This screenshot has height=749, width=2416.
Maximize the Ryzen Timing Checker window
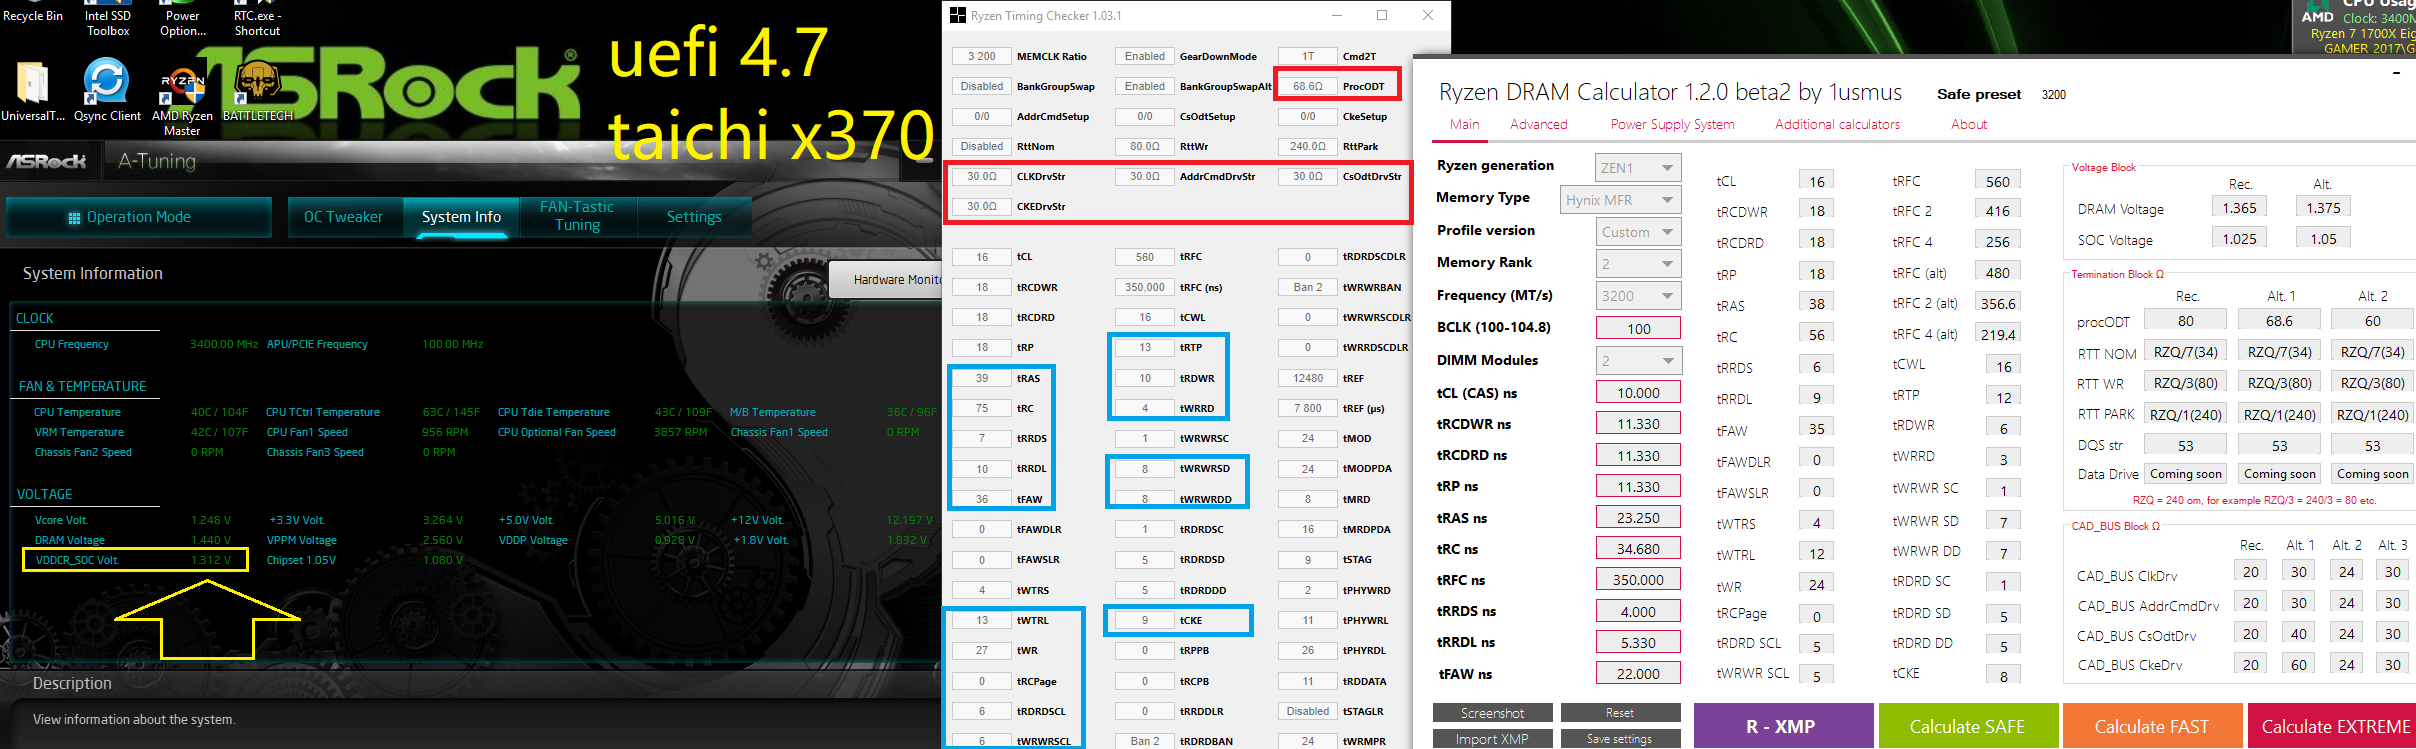click(x=1382, y=15)
